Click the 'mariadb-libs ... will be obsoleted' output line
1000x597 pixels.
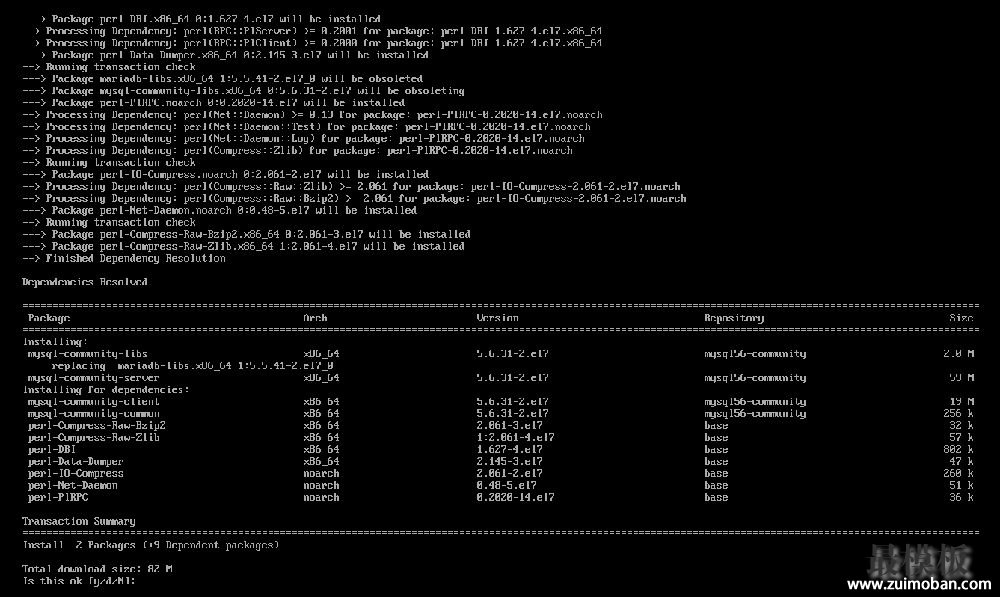(x=223, y=78)
